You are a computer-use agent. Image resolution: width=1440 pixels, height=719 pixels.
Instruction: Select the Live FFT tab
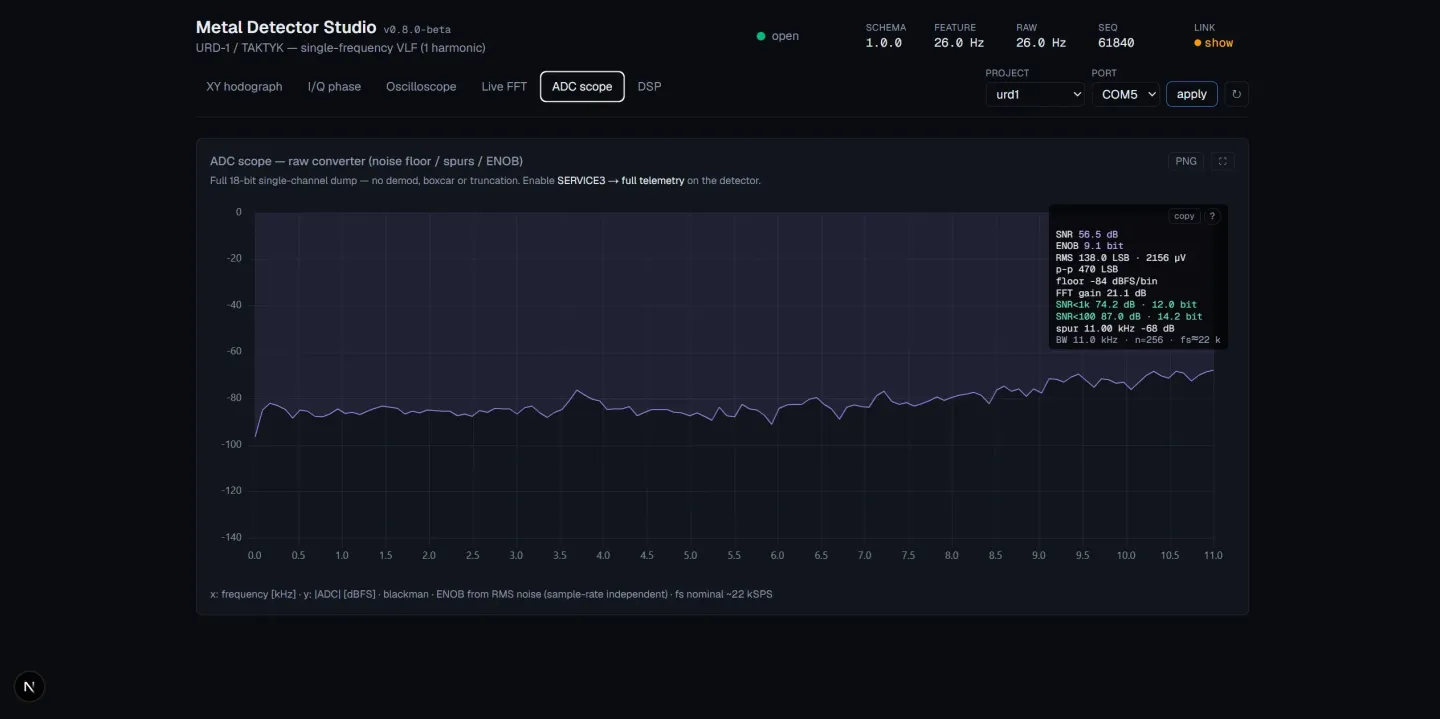(504, 87)
